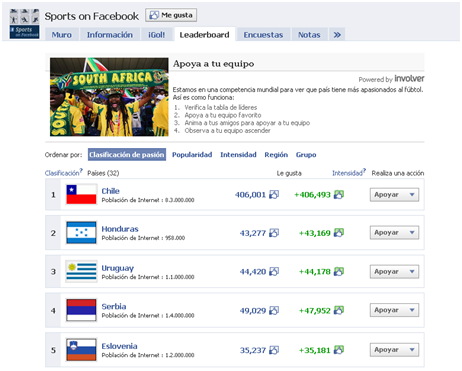
Task: Click the intensity value +406,493
Action: point(312,195)
